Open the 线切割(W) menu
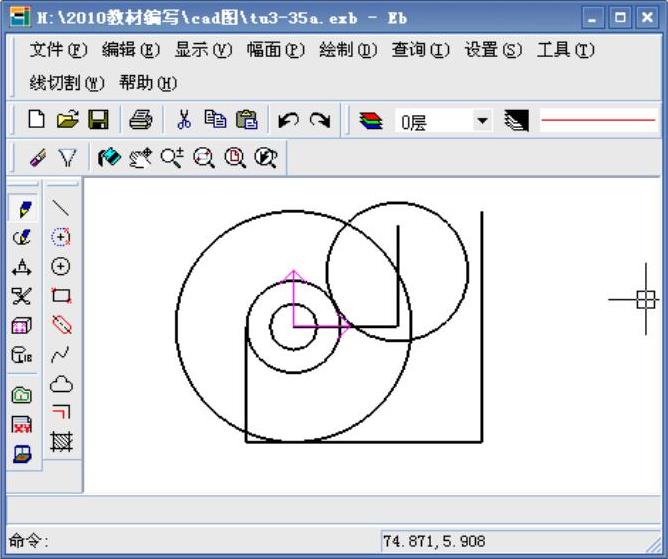This screenshot has height=559, width=668. (67, 82)
